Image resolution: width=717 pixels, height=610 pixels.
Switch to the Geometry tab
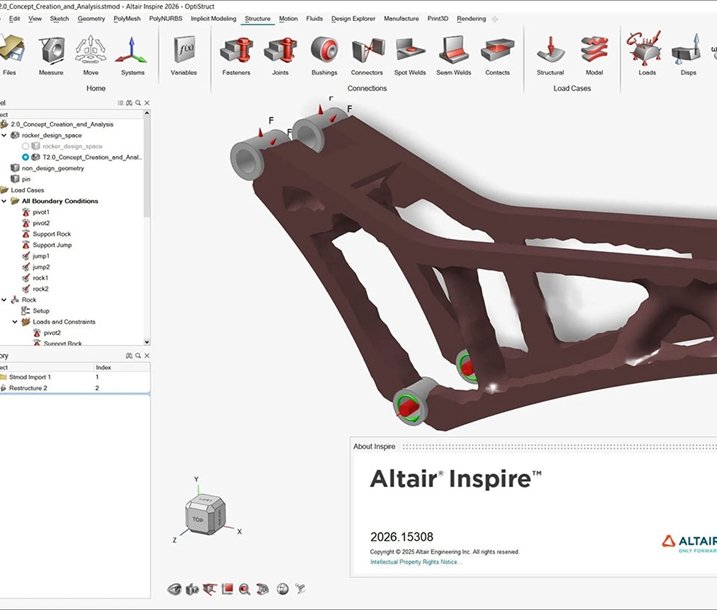[x=91, y=19]
